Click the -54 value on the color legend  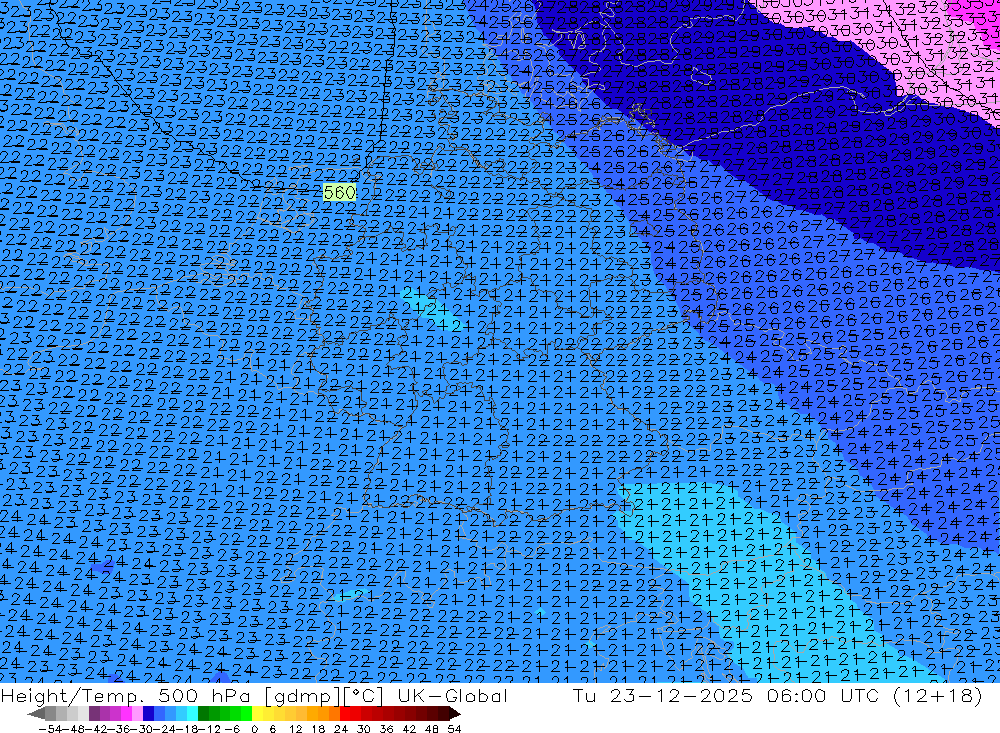click(51, 729)
